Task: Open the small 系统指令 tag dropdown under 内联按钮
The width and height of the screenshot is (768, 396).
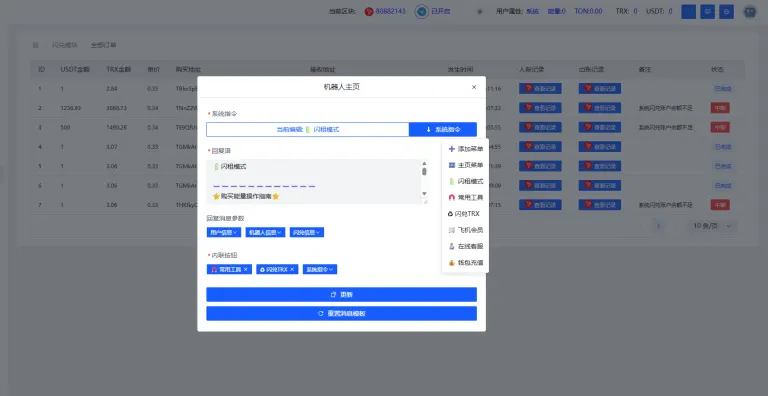Action: pos(320,269)
